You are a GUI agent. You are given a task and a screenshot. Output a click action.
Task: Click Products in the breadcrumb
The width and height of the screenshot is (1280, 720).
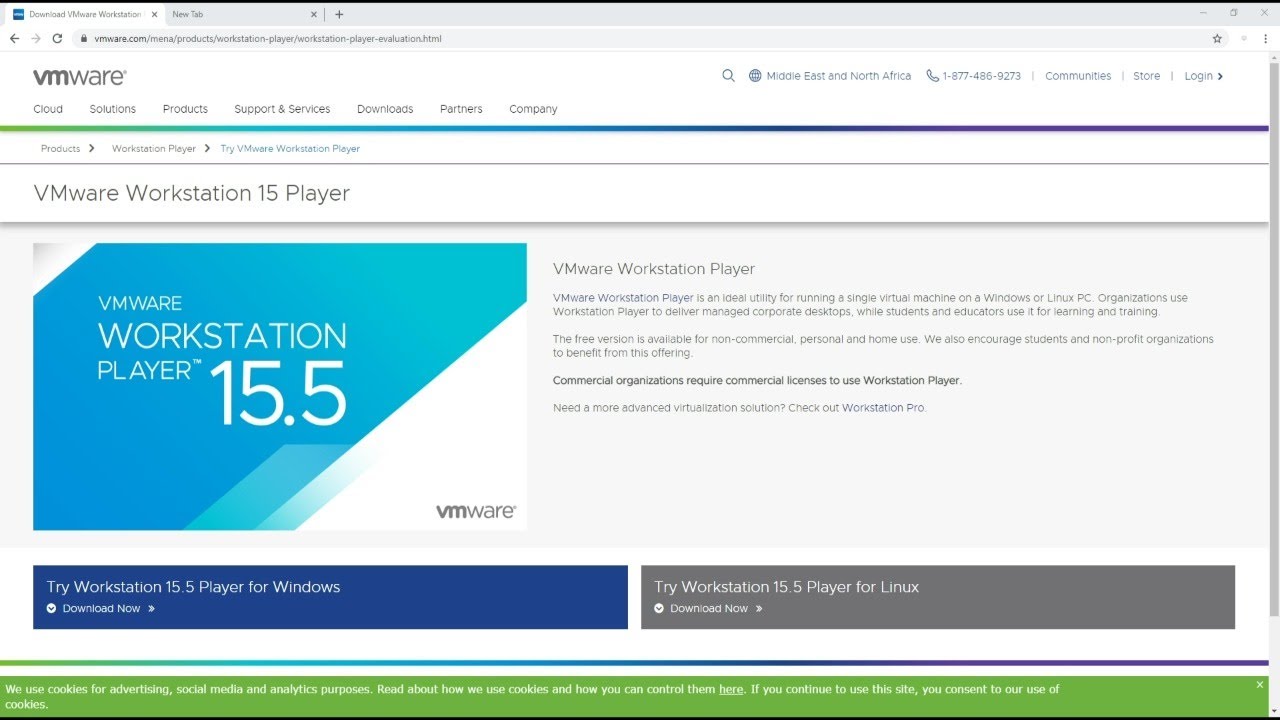60,148
